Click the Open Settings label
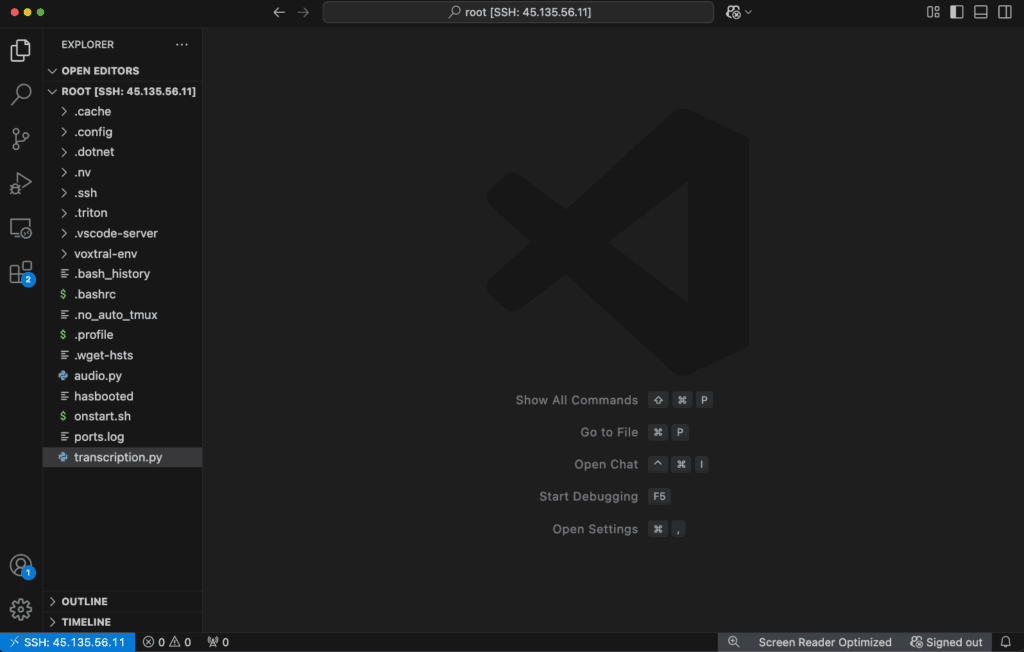1024x652 pixels. coord(595,529)
